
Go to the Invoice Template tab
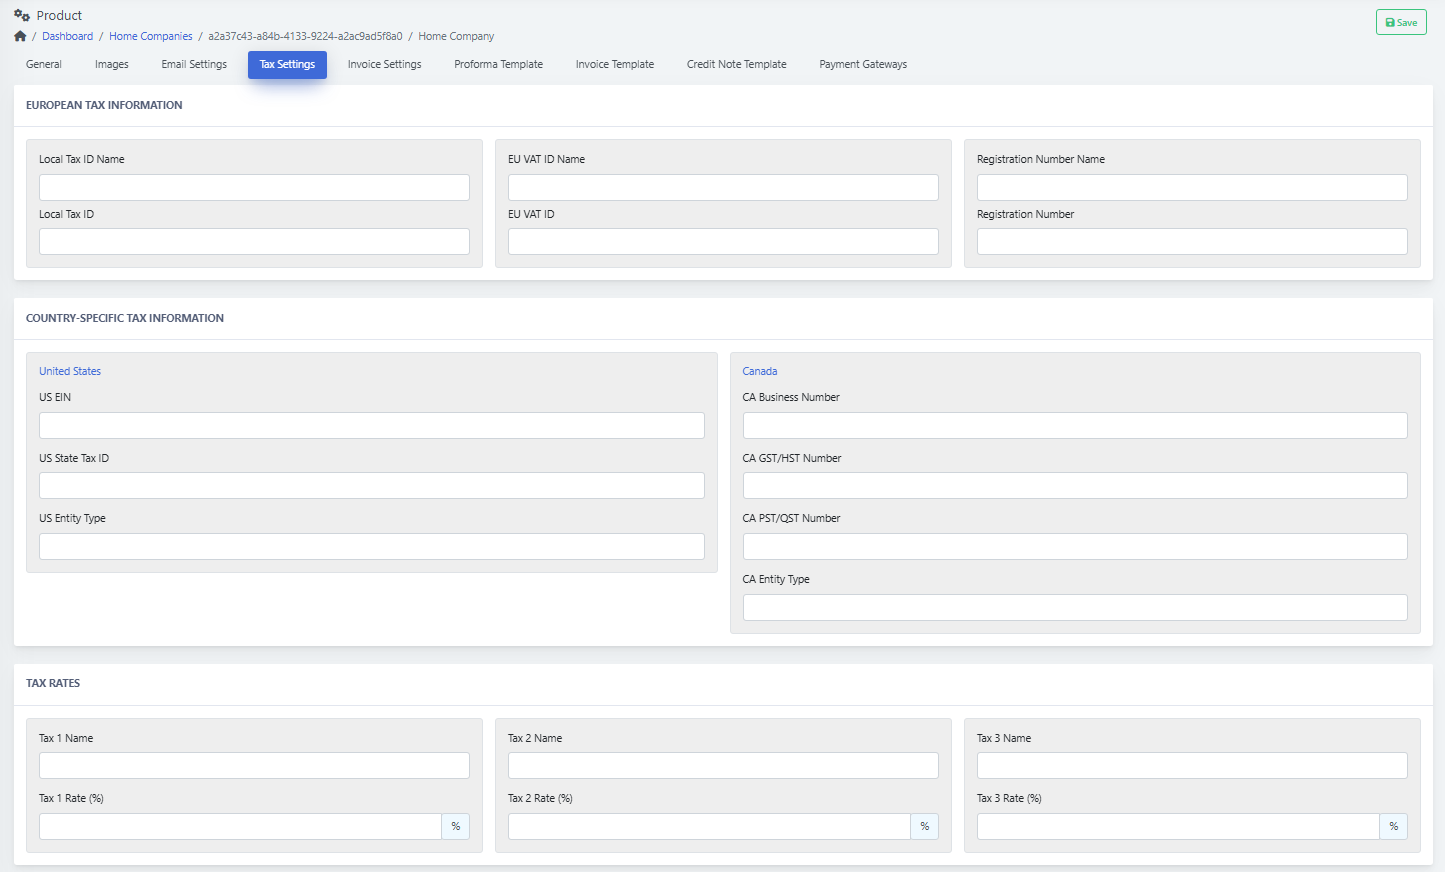[x=615, y=64]
